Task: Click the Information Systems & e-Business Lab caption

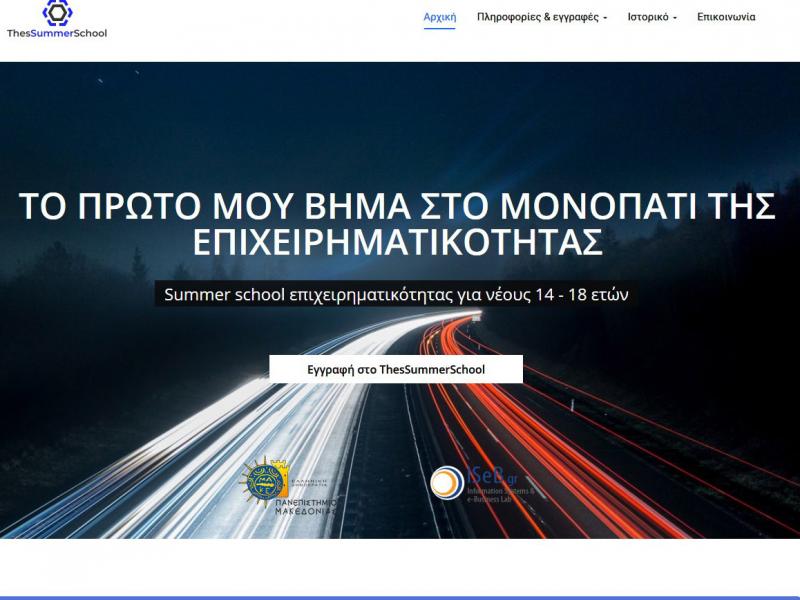Action: [501, 495]
